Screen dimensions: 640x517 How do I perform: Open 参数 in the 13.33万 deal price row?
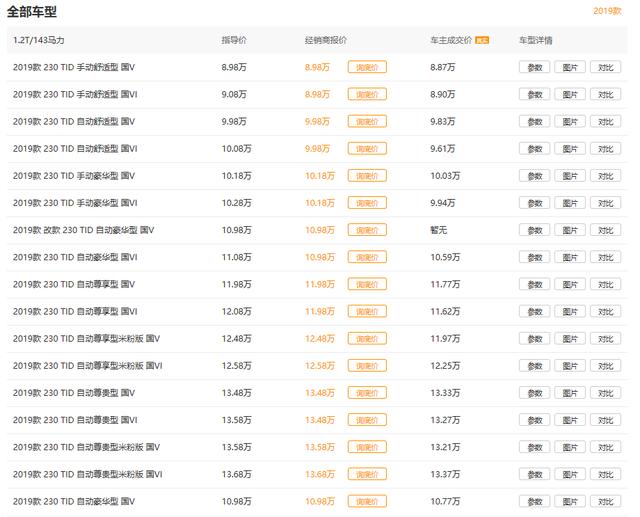(534, 393)
